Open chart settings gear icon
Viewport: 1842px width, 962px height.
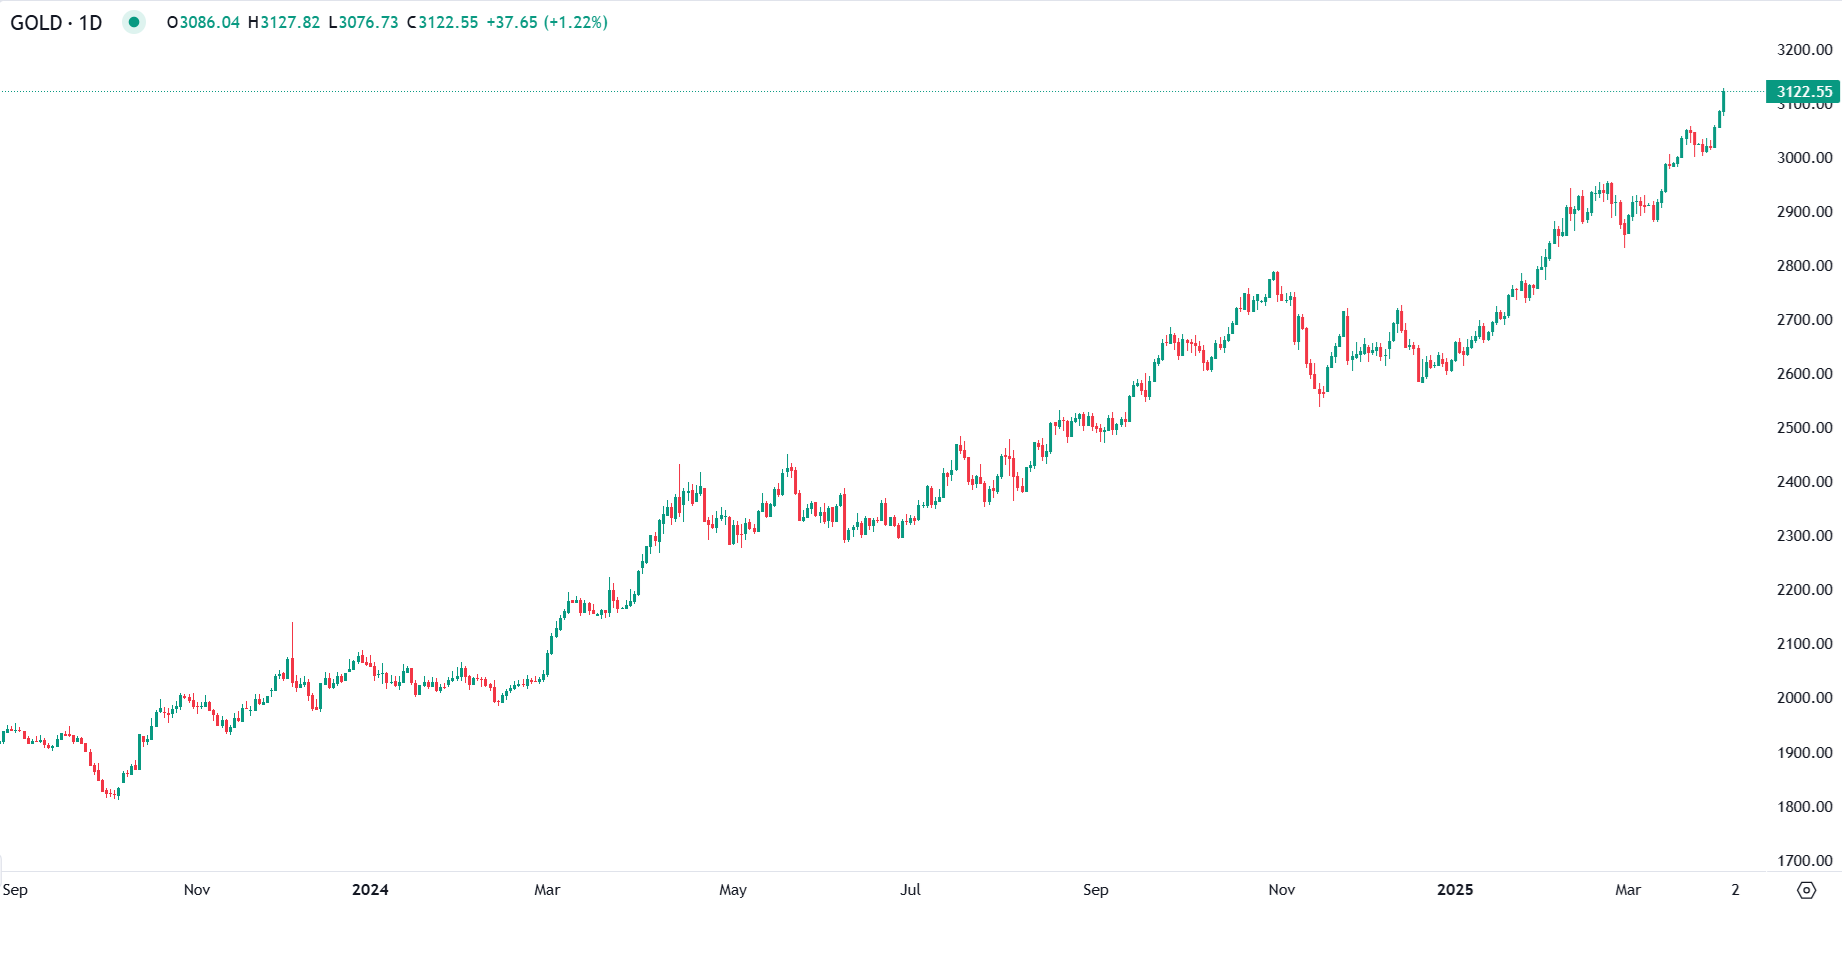pyautogui.click(x=1806, y=890)
